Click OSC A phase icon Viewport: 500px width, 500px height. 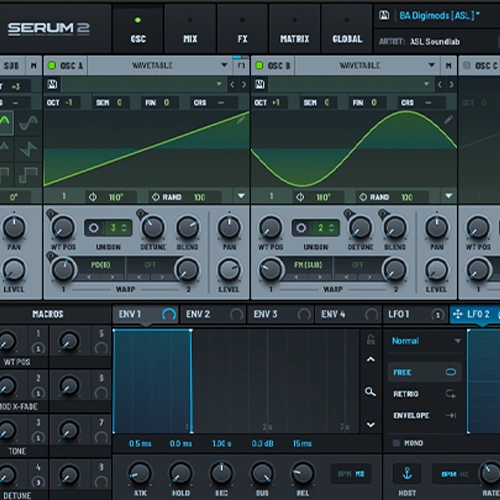pyautogui.click(x=93, y=197)
